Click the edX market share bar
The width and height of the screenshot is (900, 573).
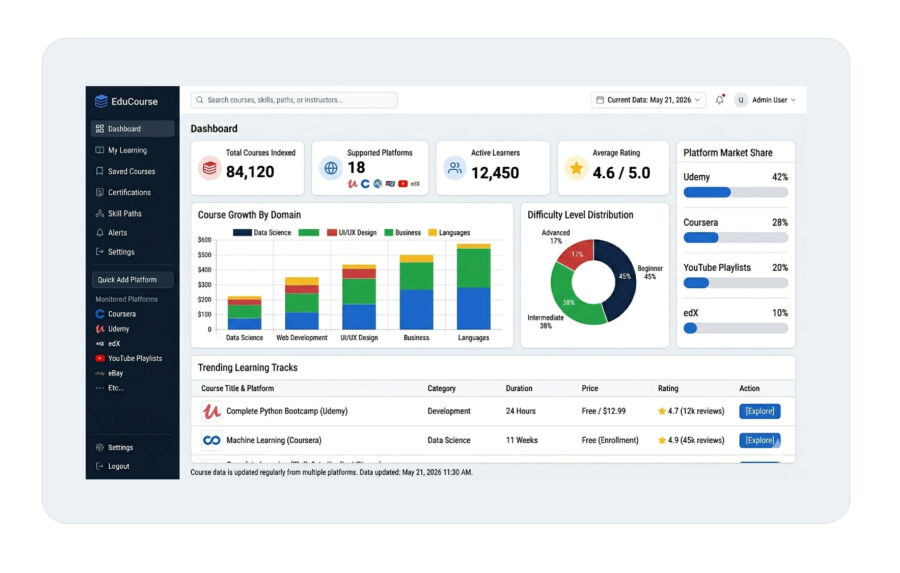click(736, 328)
